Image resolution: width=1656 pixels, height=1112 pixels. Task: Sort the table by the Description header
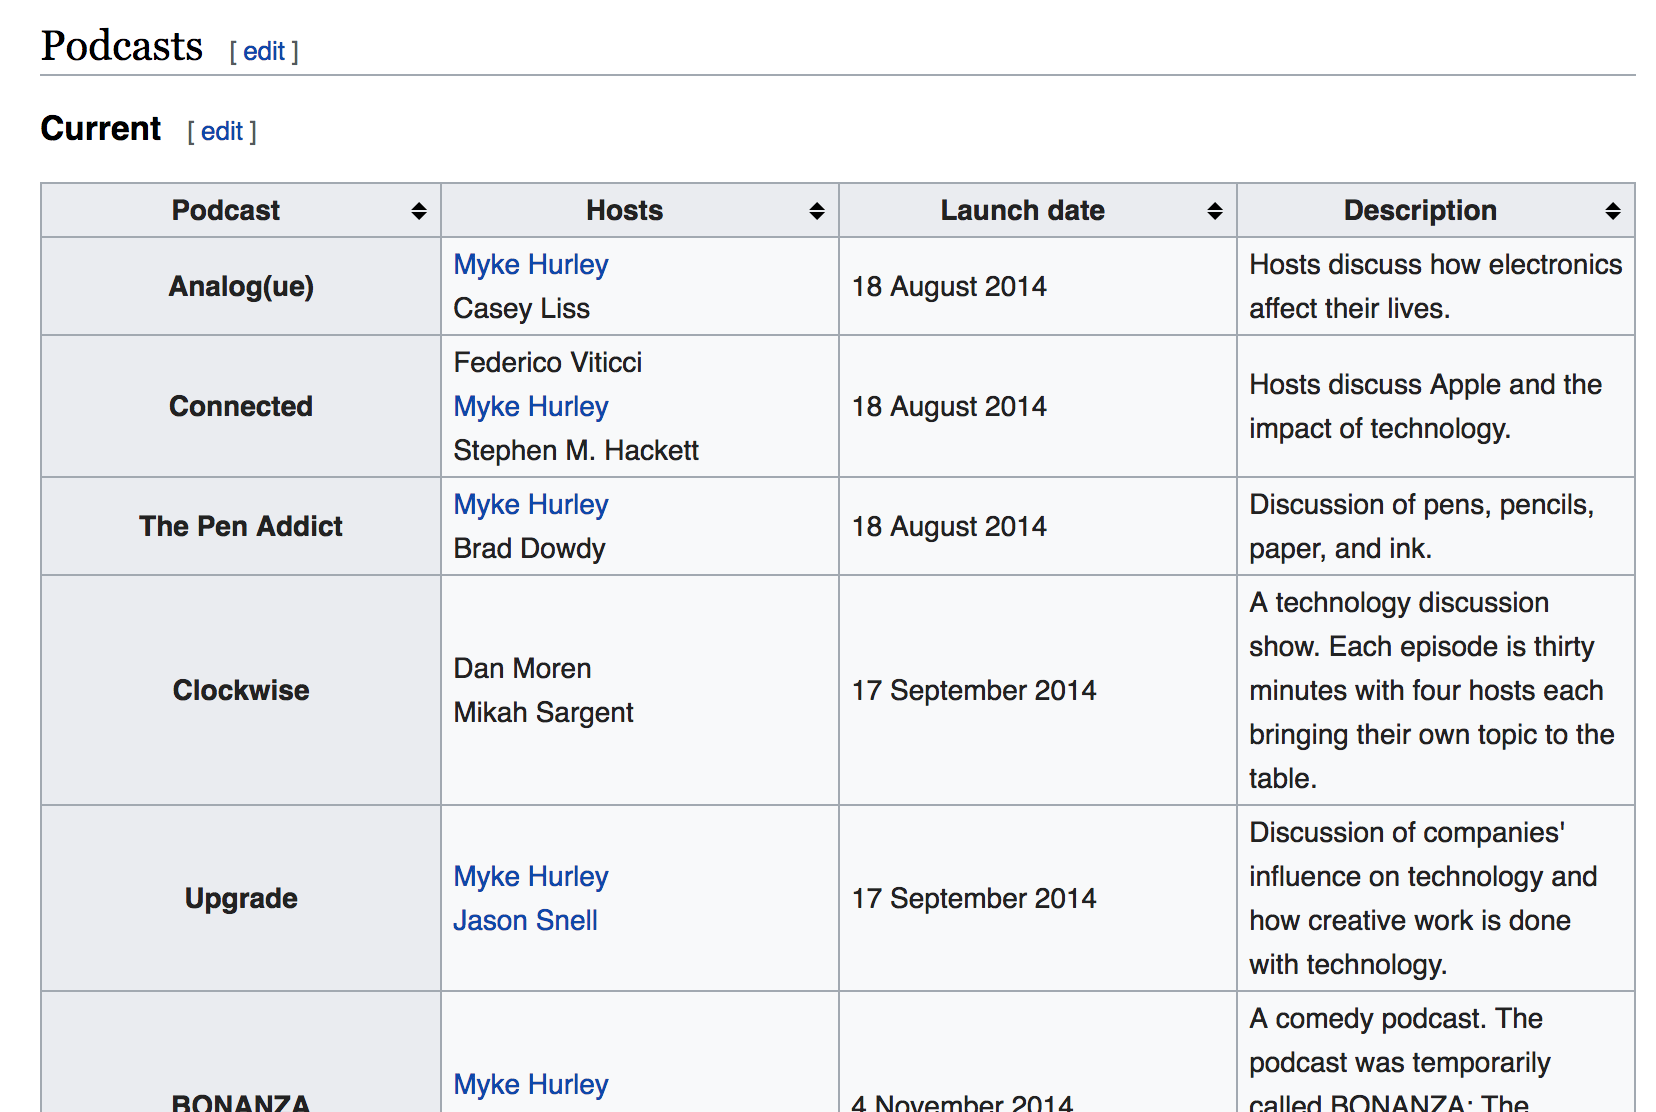coord(1420,210)
